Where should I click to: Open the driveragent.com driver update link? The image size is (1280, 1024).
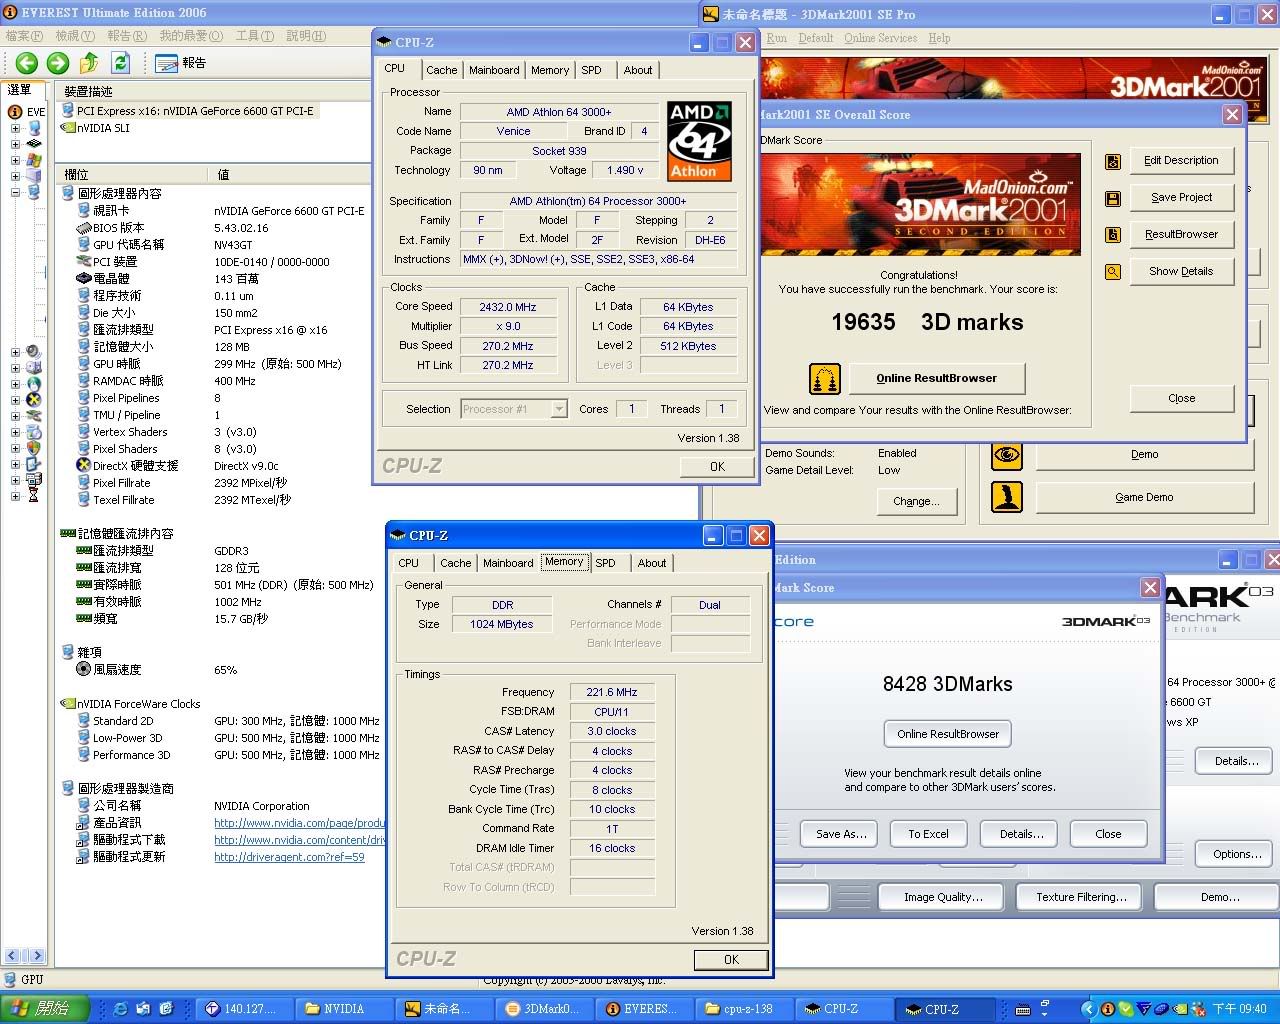click(289, 858)
